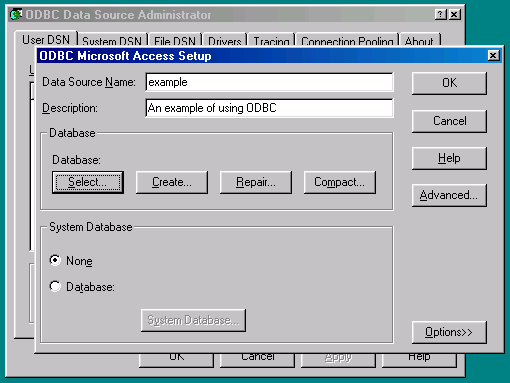Image resolution: width=510 pixels, height=383 pixels.
Task: Click the Data Source Name text field
Action: point(269,82)
